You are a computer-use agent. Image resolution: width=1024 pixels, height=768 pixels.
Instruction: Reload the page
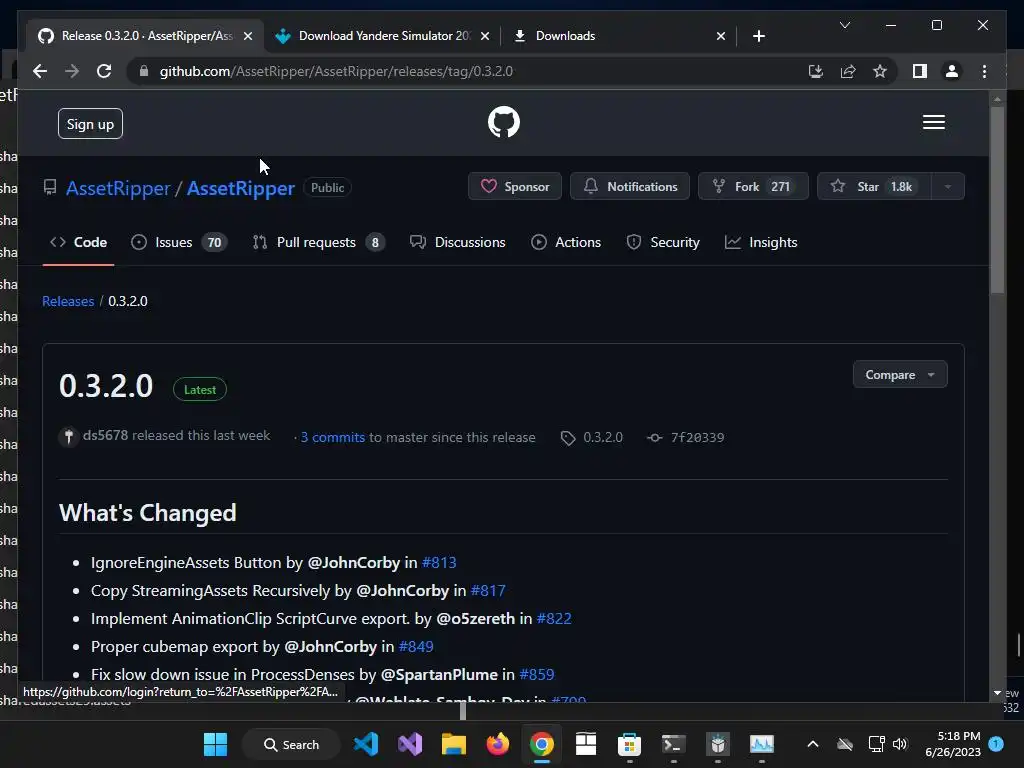104,71
